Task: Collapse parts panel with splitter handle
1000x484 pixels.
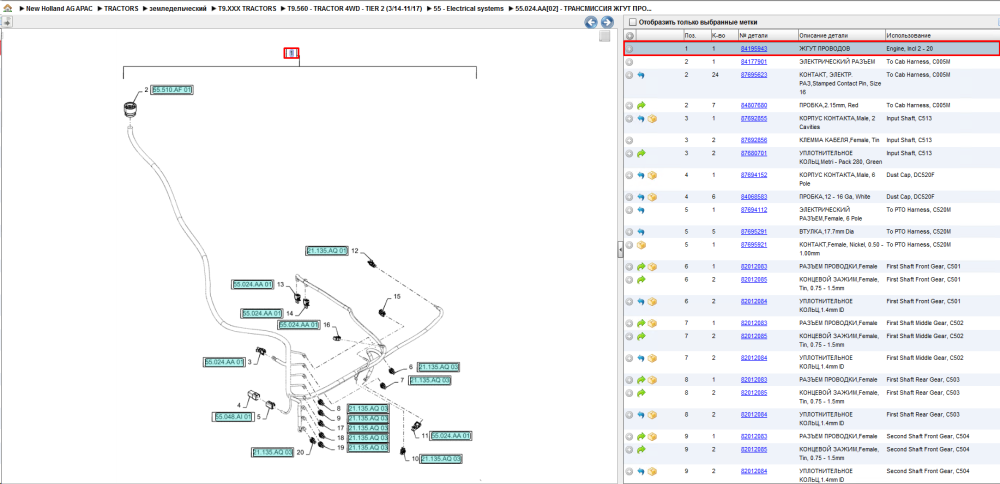Action: coord(620,250)
